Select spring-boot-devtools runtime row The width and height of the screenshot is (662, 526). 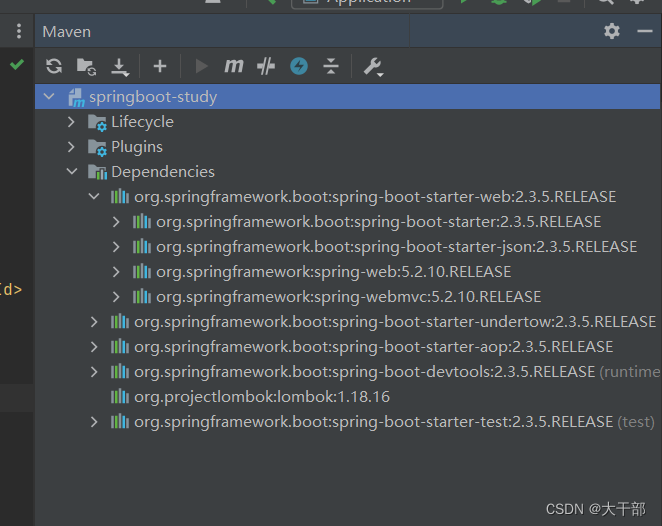pyautogui.click(x=347, y=372)
